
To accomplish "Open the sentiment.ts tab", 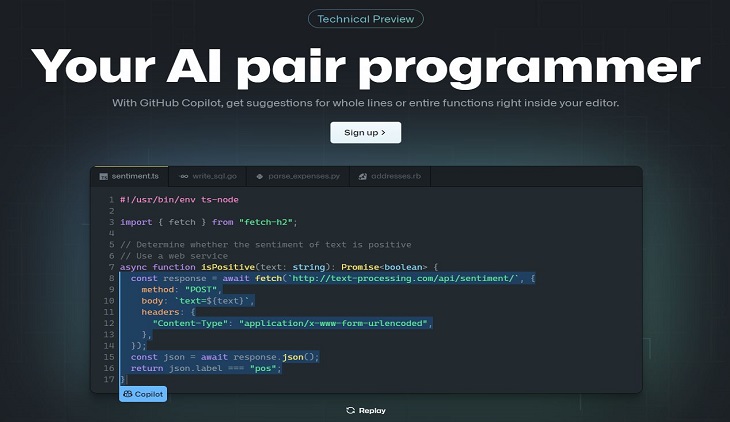I will tap(129, 176).
